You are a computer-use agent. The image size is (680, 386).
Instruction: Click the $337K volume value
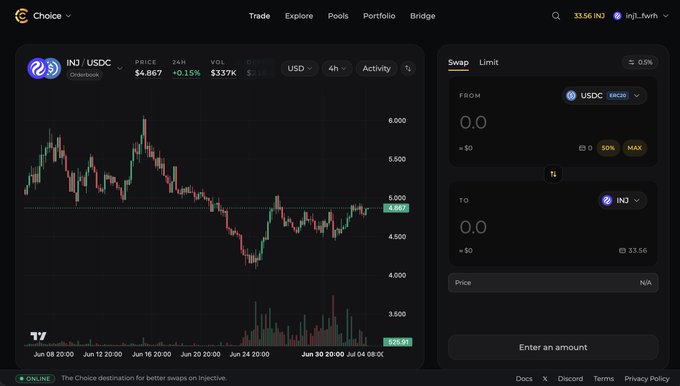[223, 73]
